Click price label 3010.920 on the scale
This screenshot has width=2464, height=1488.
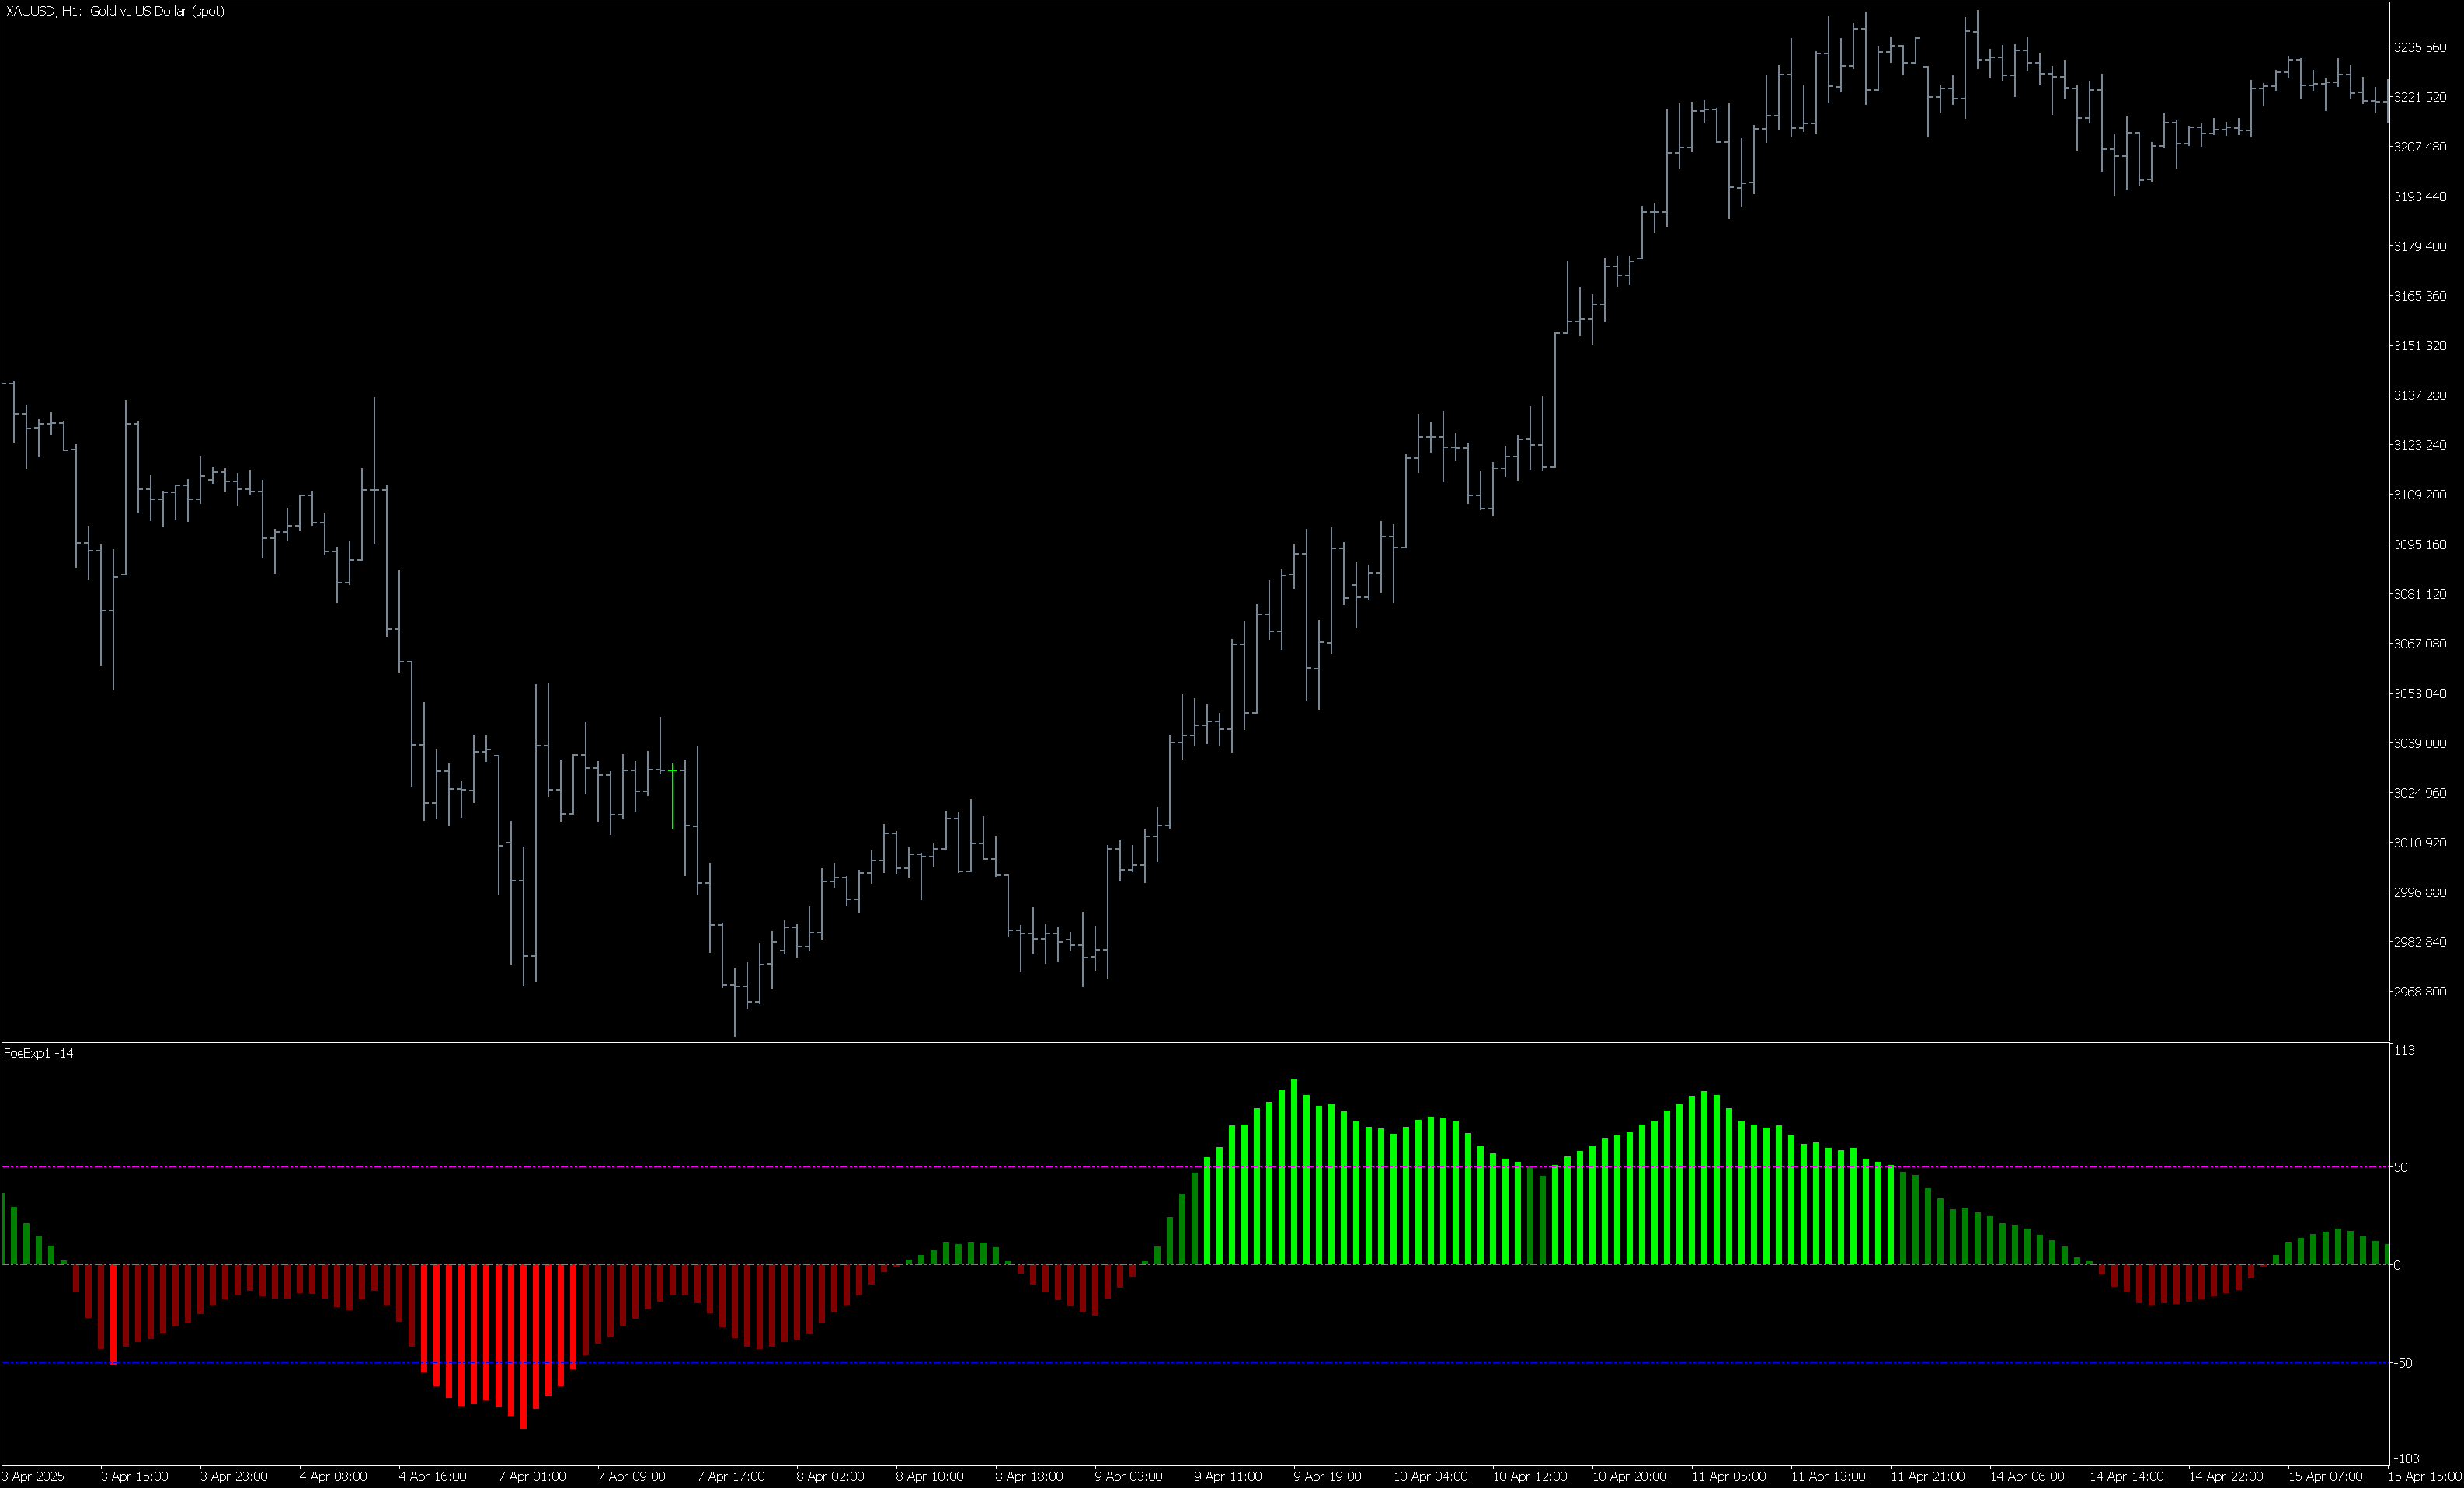(x=2419, y=843)
